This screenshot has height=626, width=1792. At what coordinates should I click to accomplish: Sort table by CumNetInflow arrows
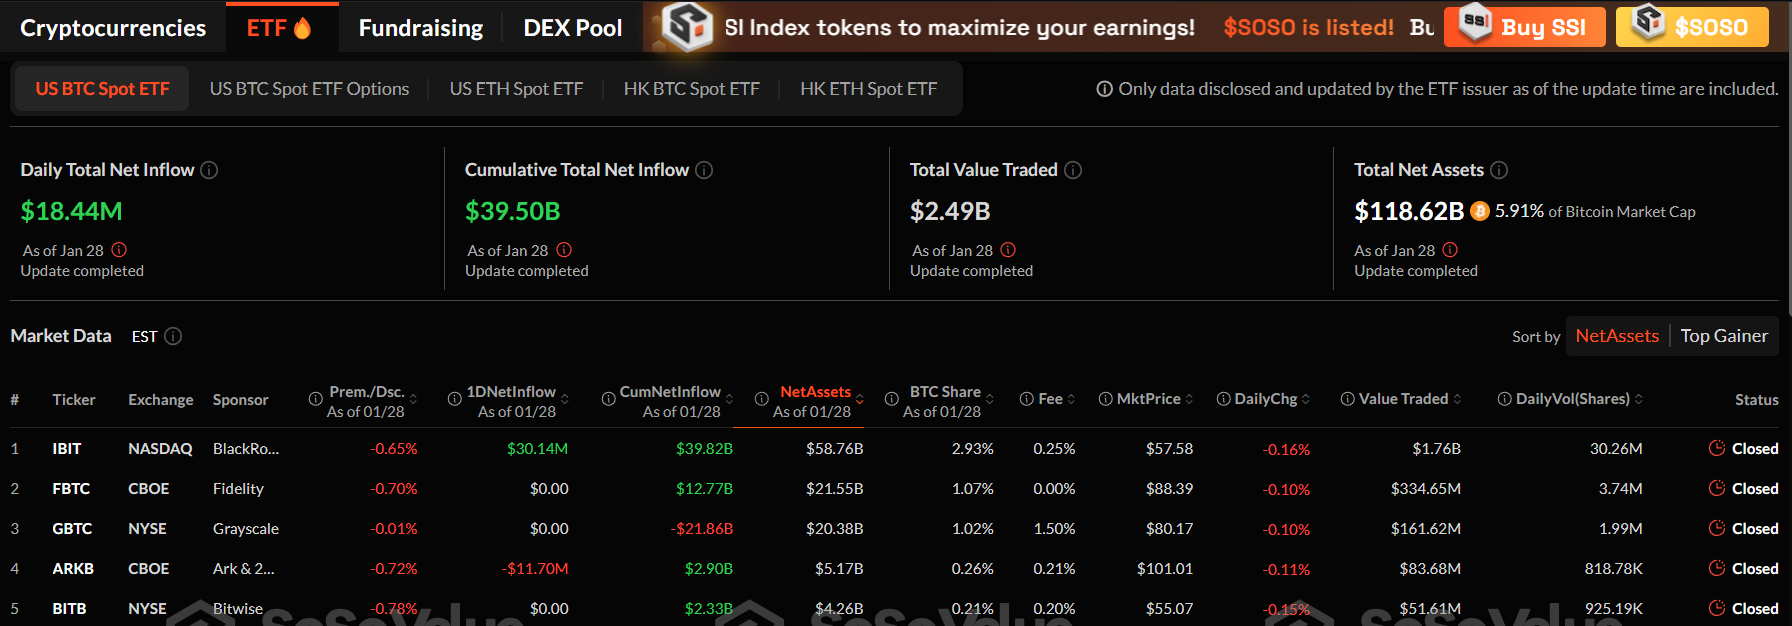point(729,399)
